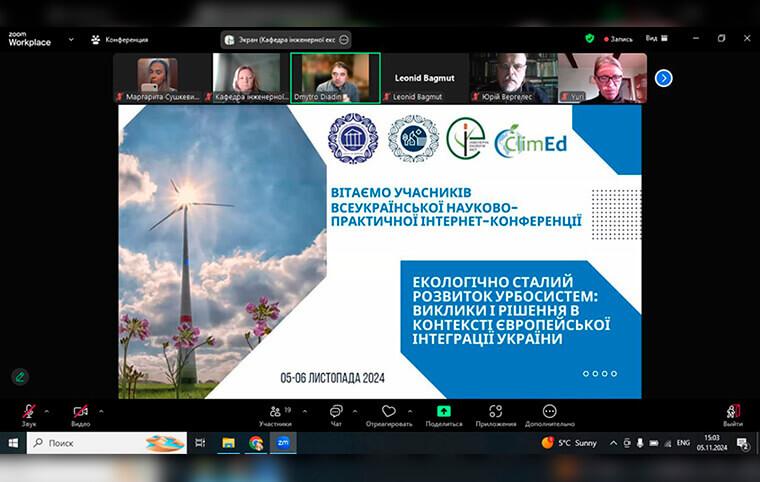
Task: Switch the ENG input language indicator
Action: (x=683, y=443)
